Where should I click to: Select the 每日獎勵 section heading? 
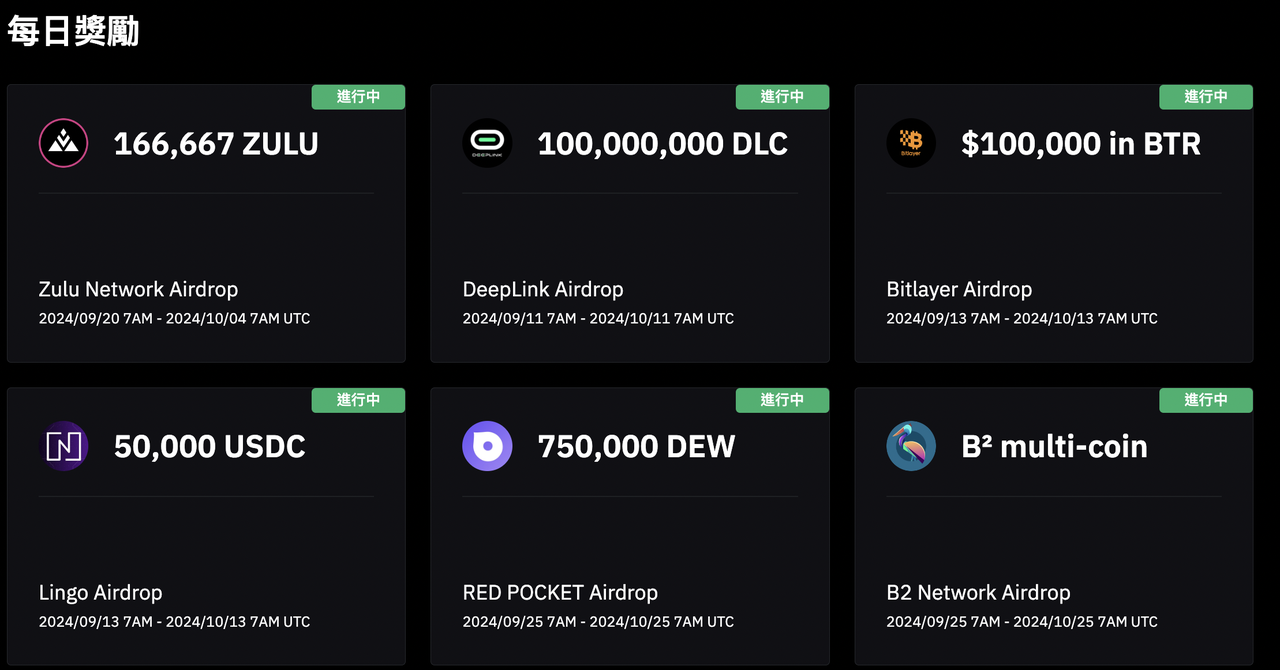pos(73,31)
